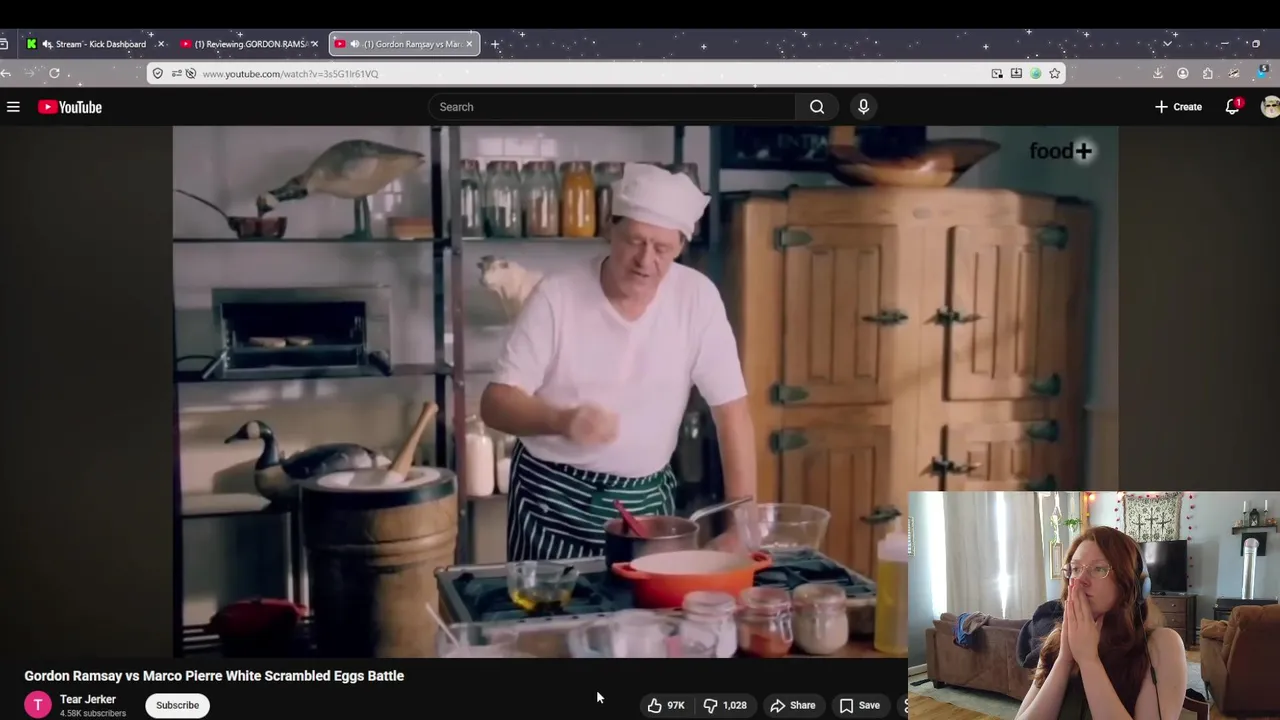
Task: Dislike the video with thumbs down
Action: [727, 705]
